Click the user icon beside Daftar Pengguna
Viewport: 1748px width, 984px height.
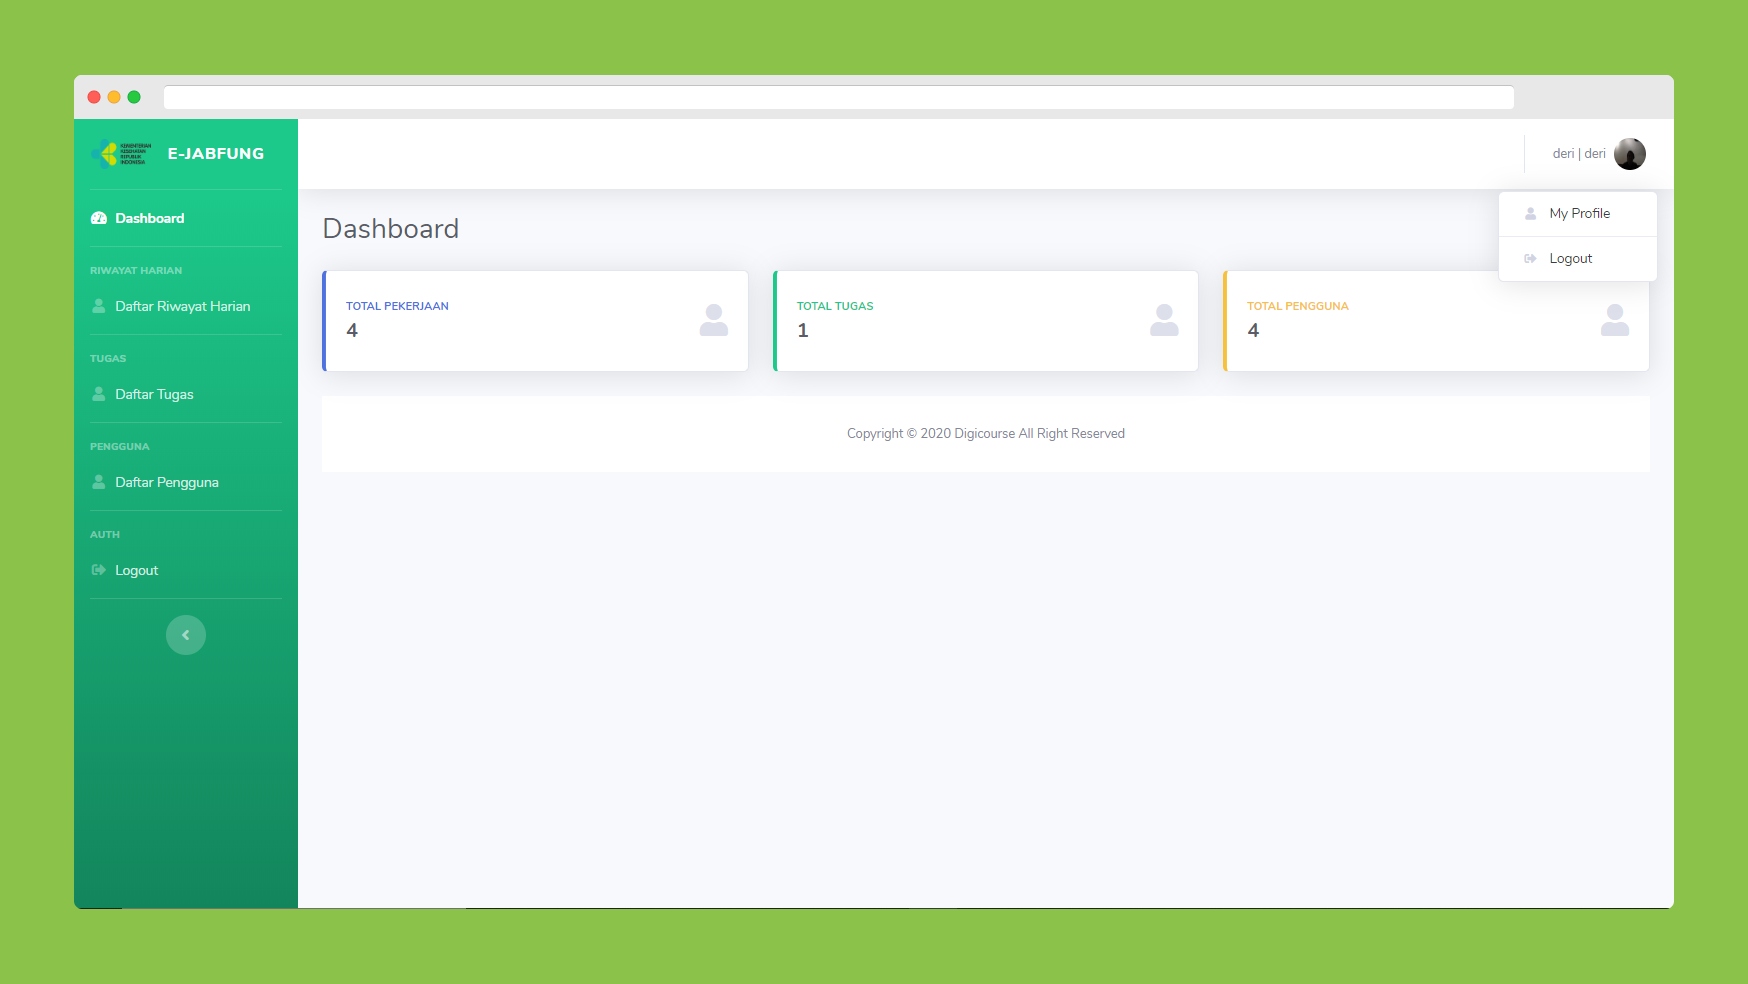[x=99, y=482]
